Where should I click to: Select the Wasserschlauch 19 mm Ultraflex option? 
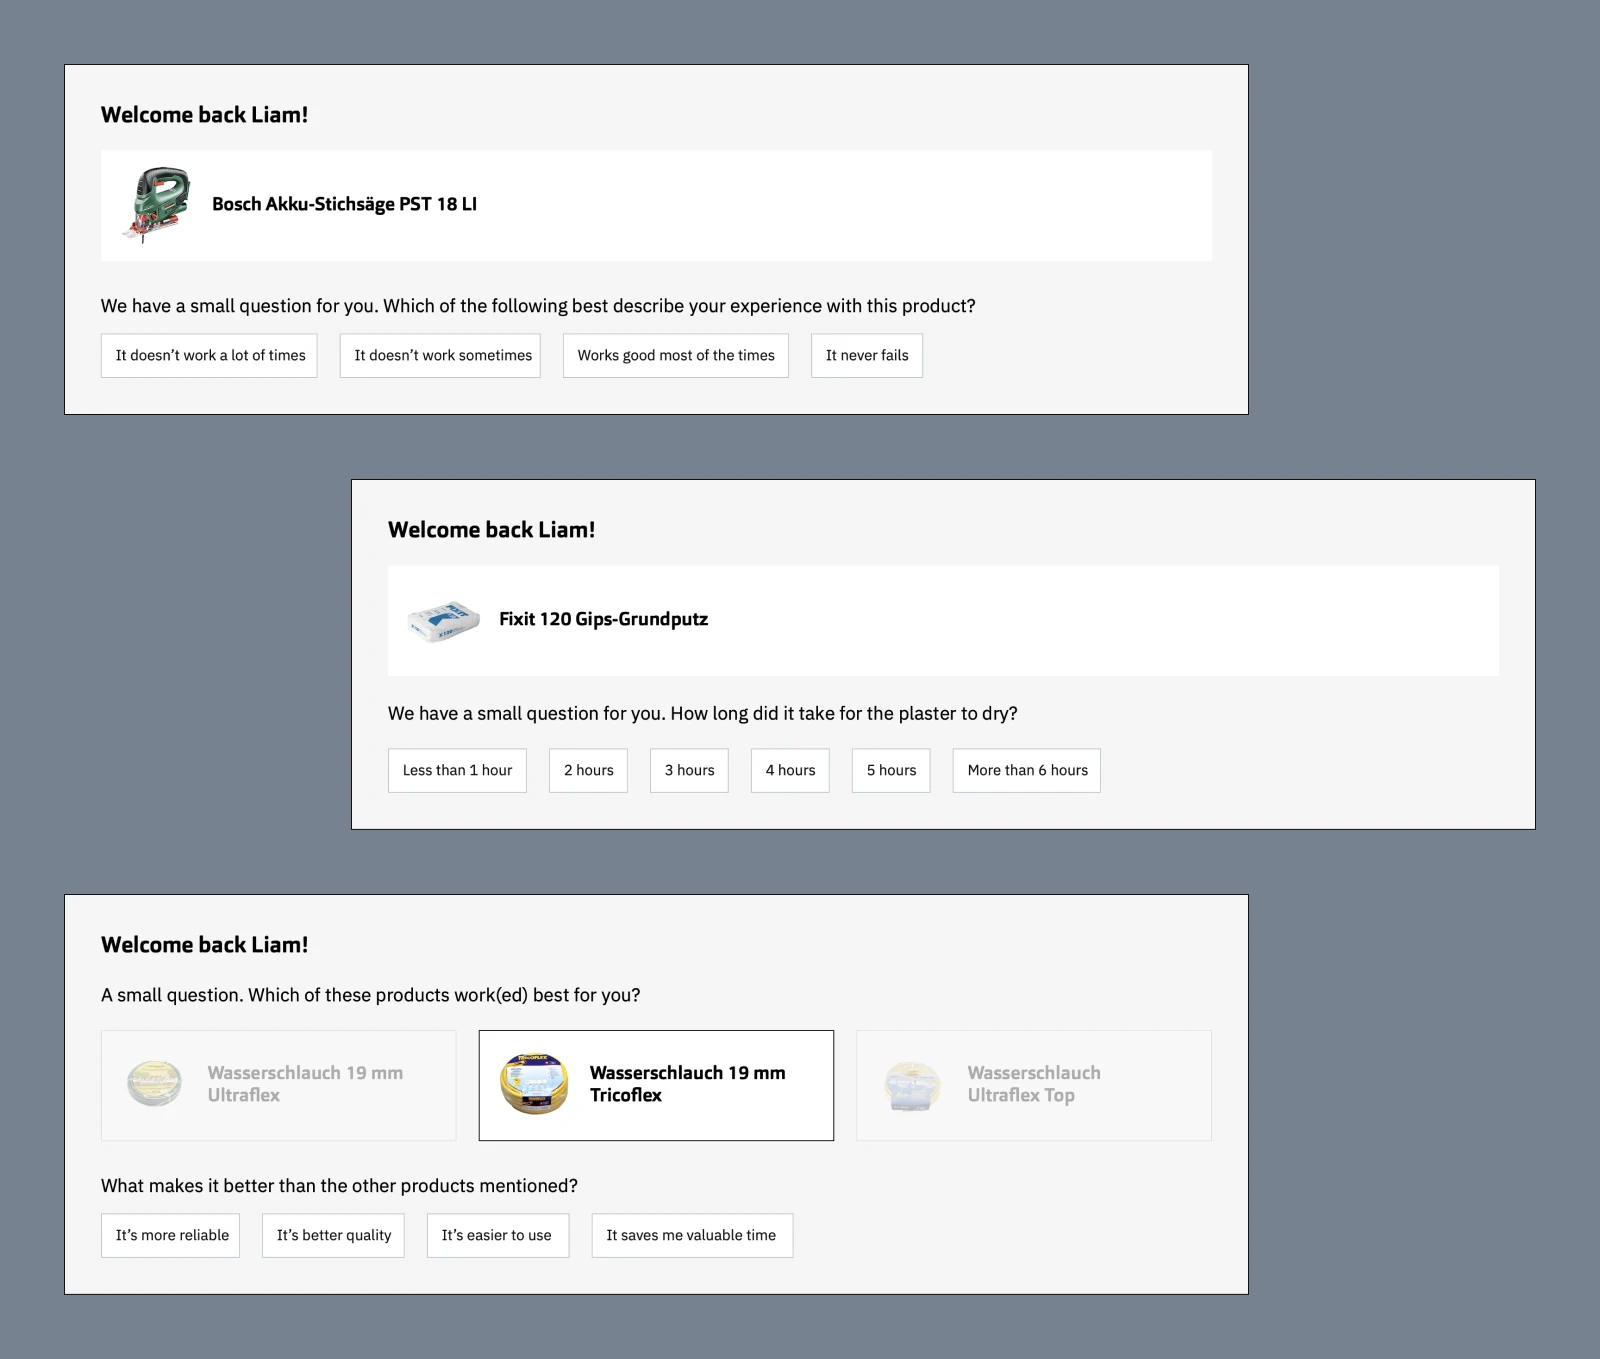point(278,1084)
